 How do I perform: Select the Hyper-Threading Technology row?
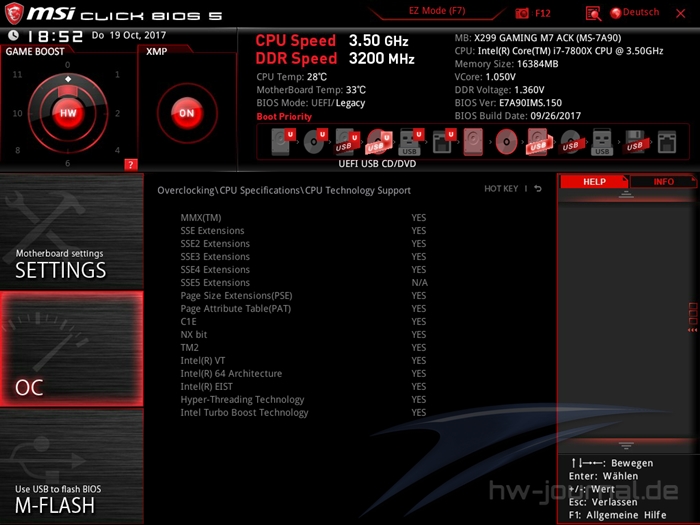pyautogui.click(x=304, y=400)
